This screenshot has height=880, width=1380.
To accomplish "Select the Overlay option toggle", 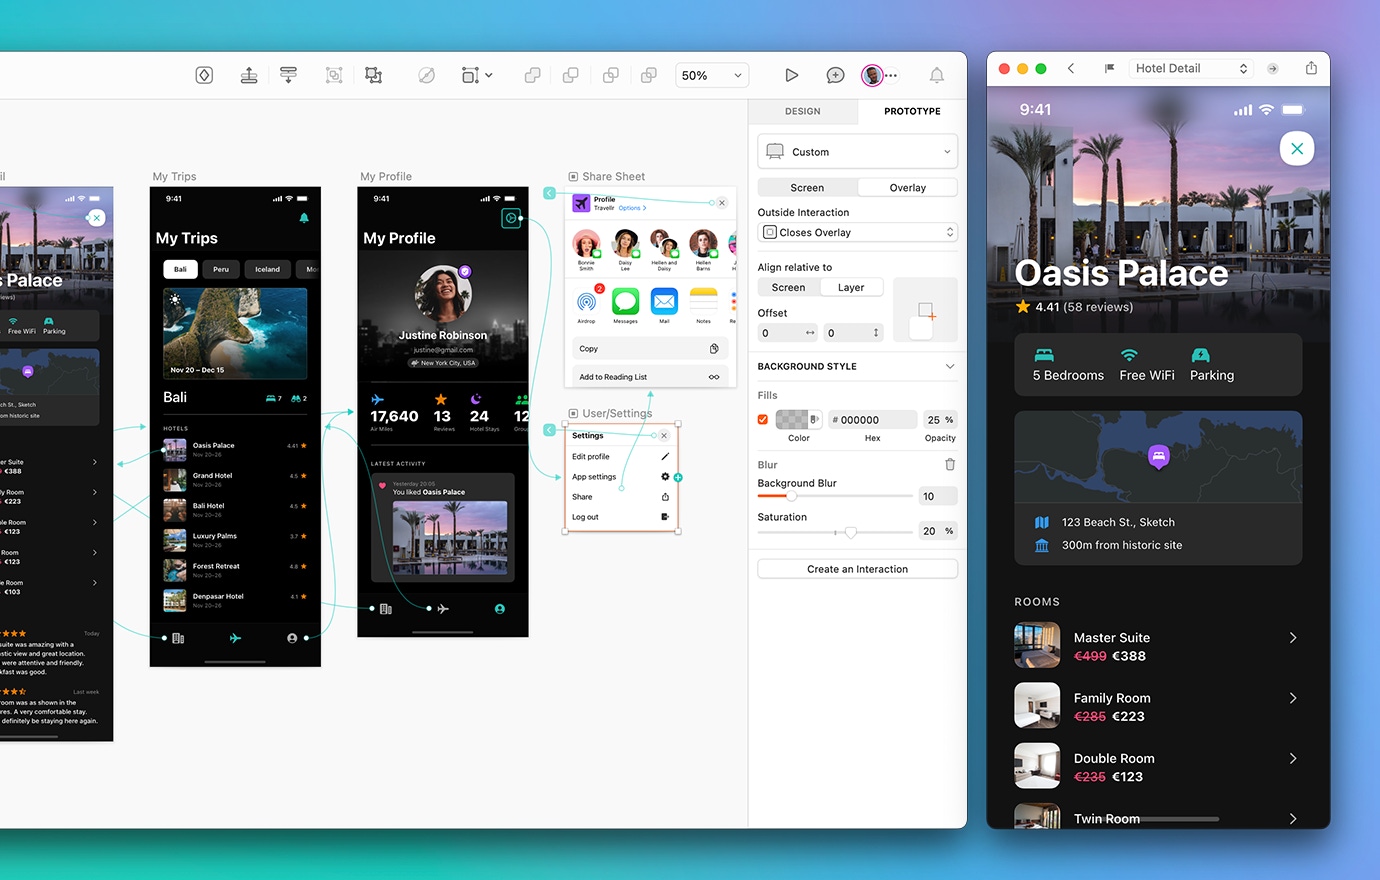I will click(x=907, y=187).
